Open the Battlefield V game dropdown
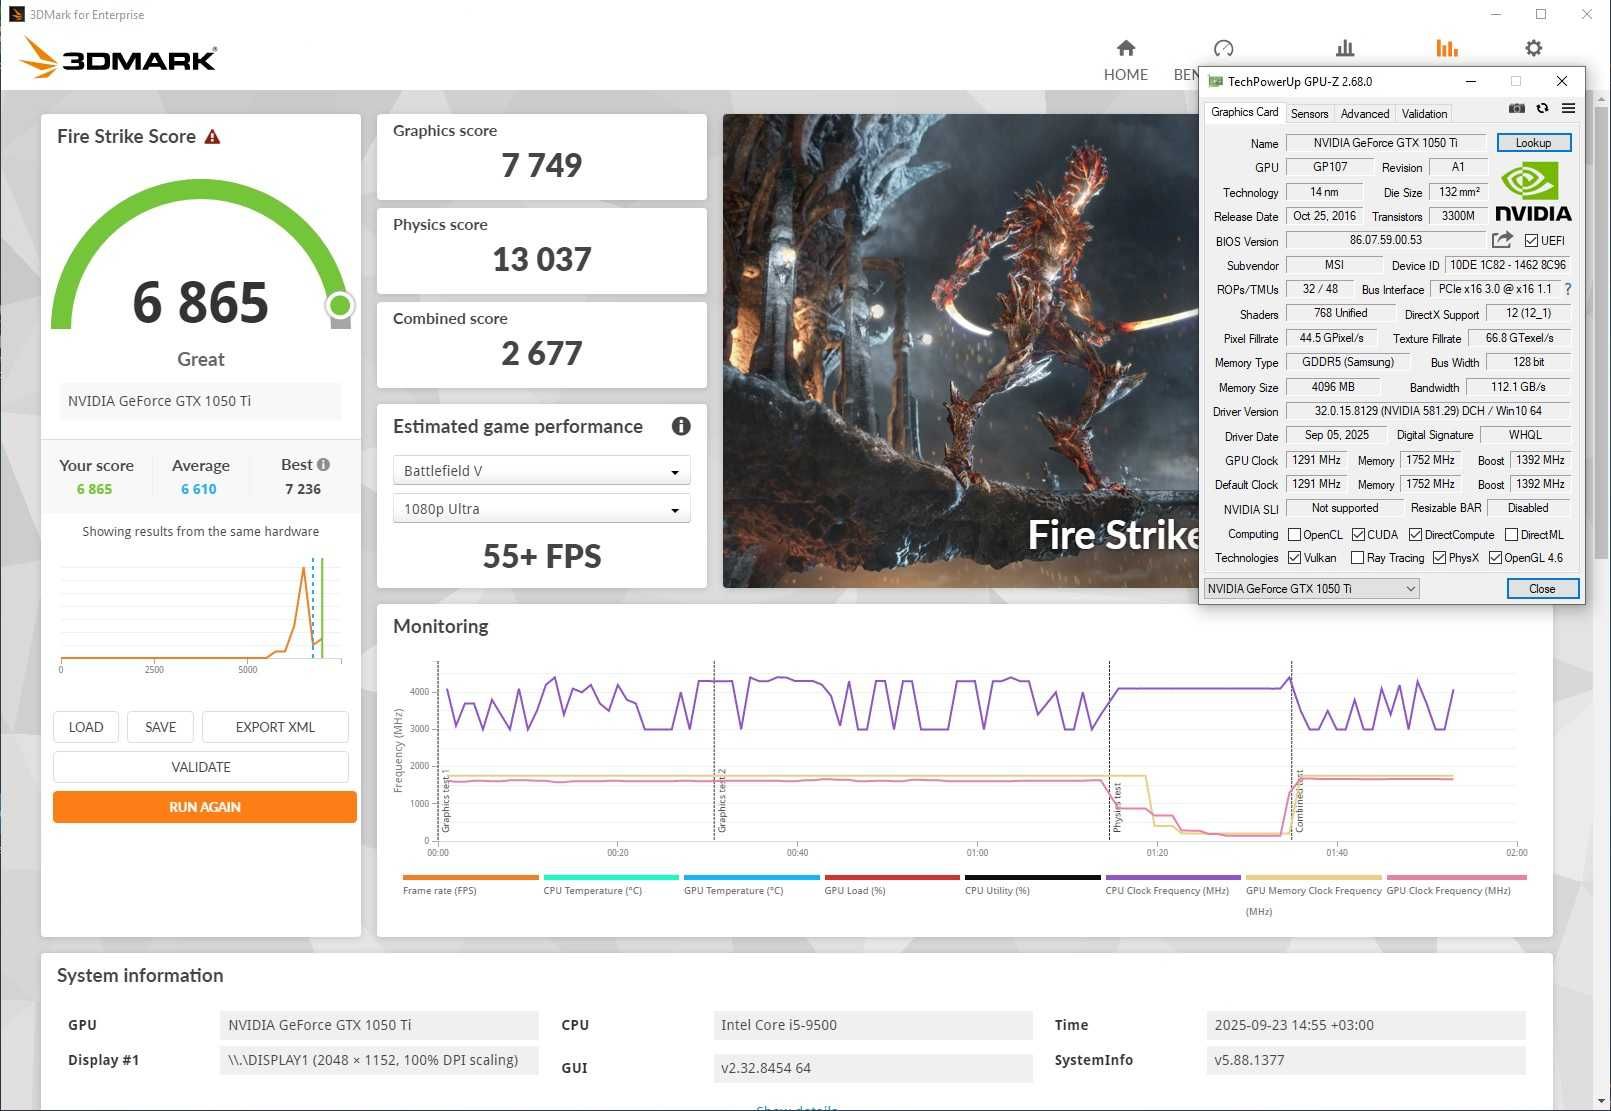Image resolution: width=1611 pixels, height=1111 pixels. 541,471
